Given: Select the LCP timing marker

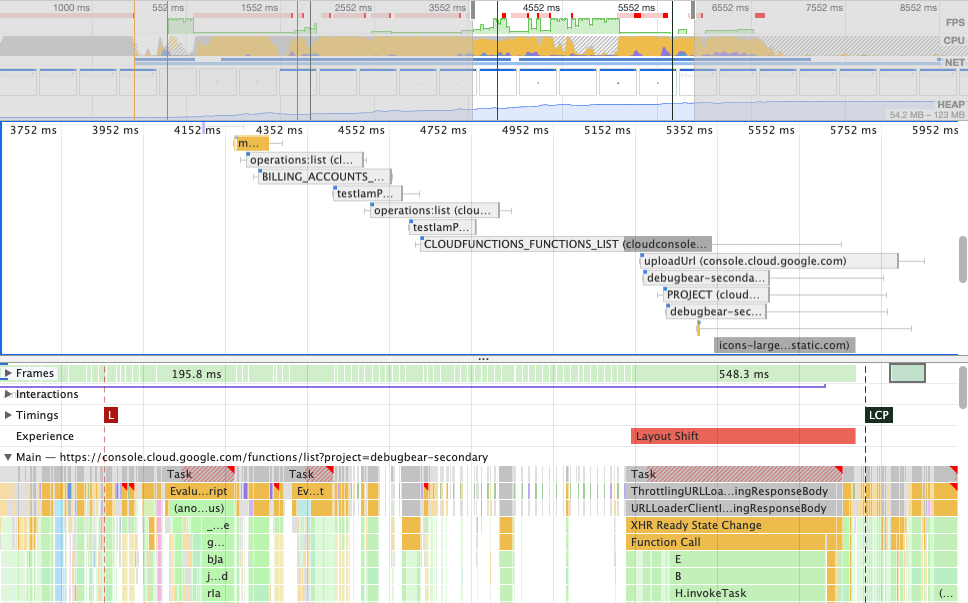Looking at the screenshot, I should pyautogui.click(x=878, y=415).
